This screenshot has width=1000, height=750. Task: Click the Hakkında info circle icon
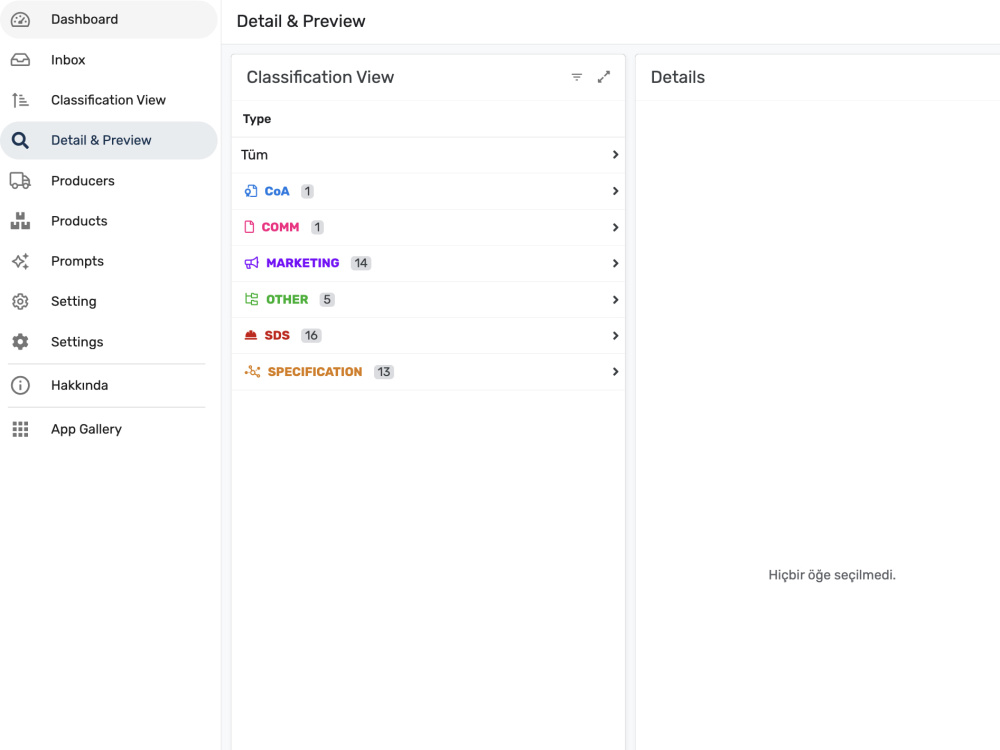tap(20, 385)
